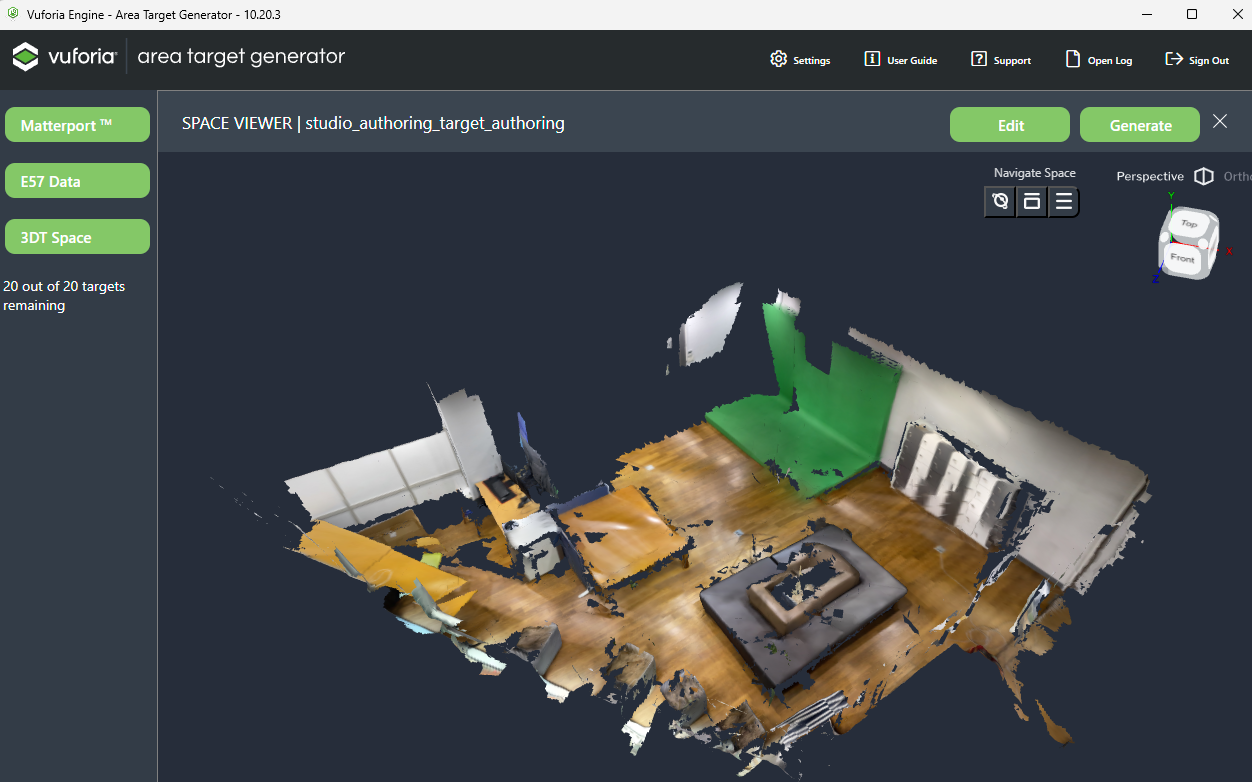The image size is (1252, 782).
Task: Open Settings via the gear icon
Action: coord(778,59)
